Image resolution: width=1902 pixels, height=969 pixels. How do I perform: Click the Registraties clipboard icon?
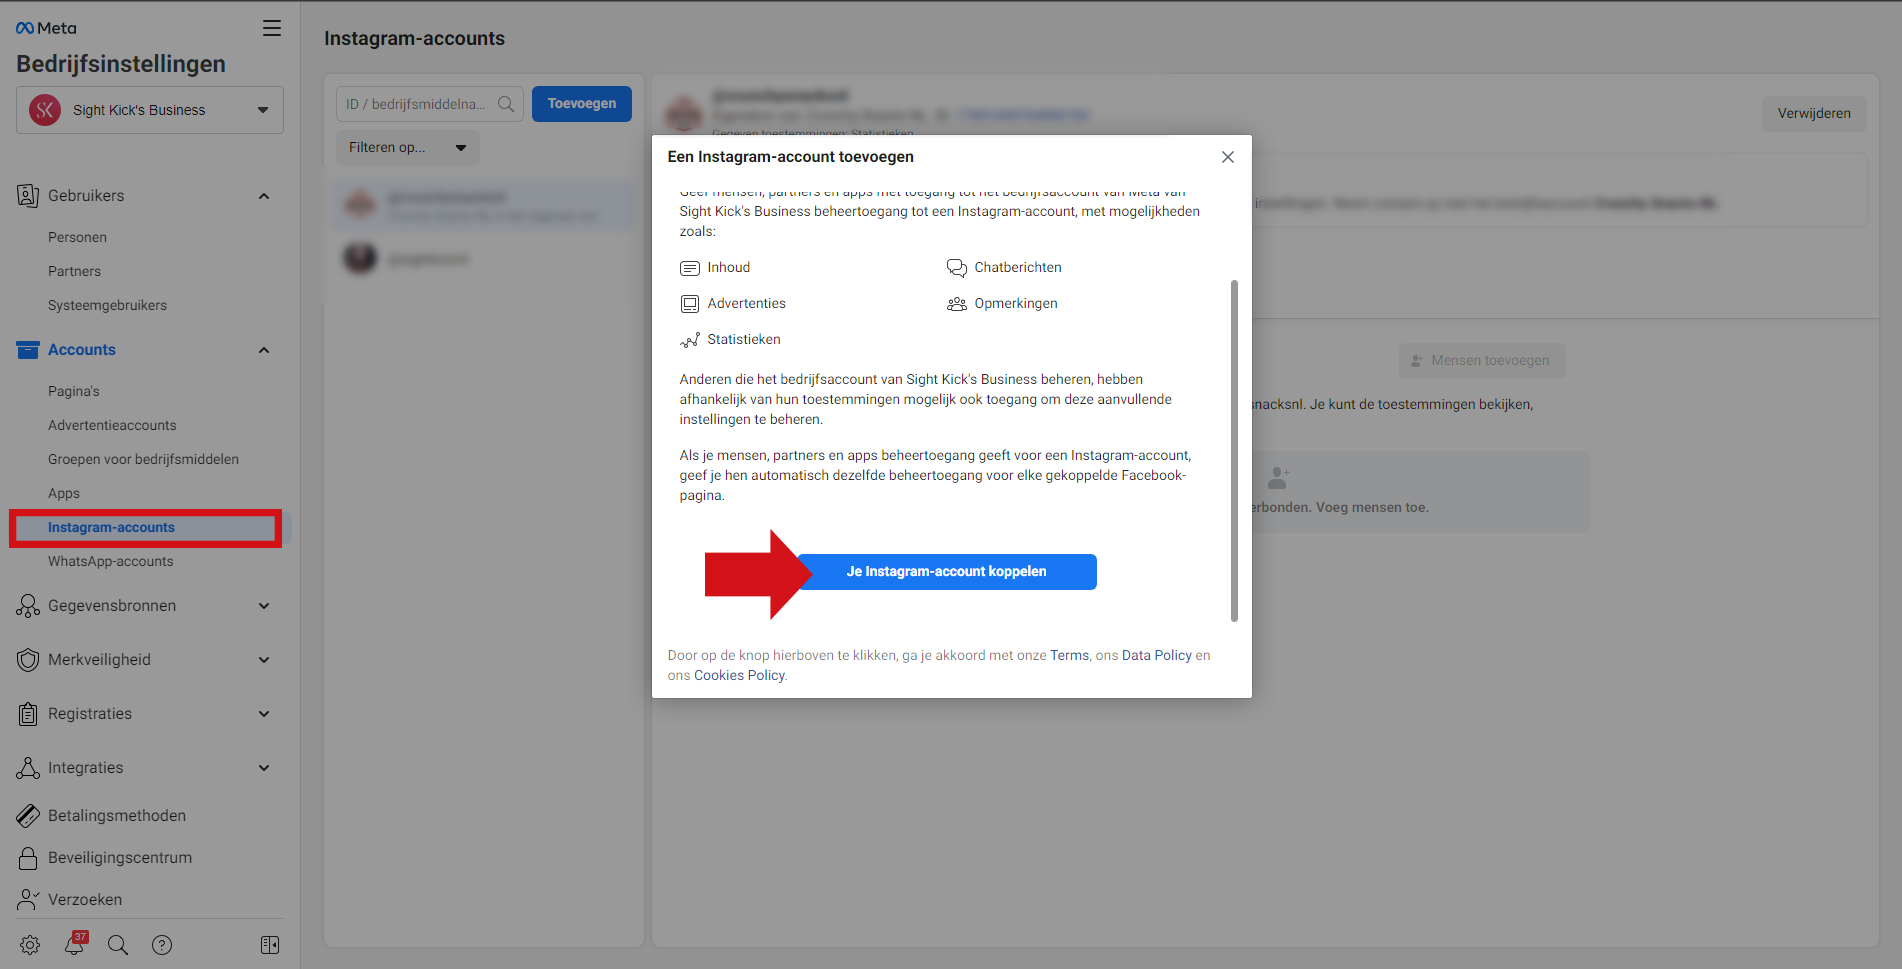(28, 714)
